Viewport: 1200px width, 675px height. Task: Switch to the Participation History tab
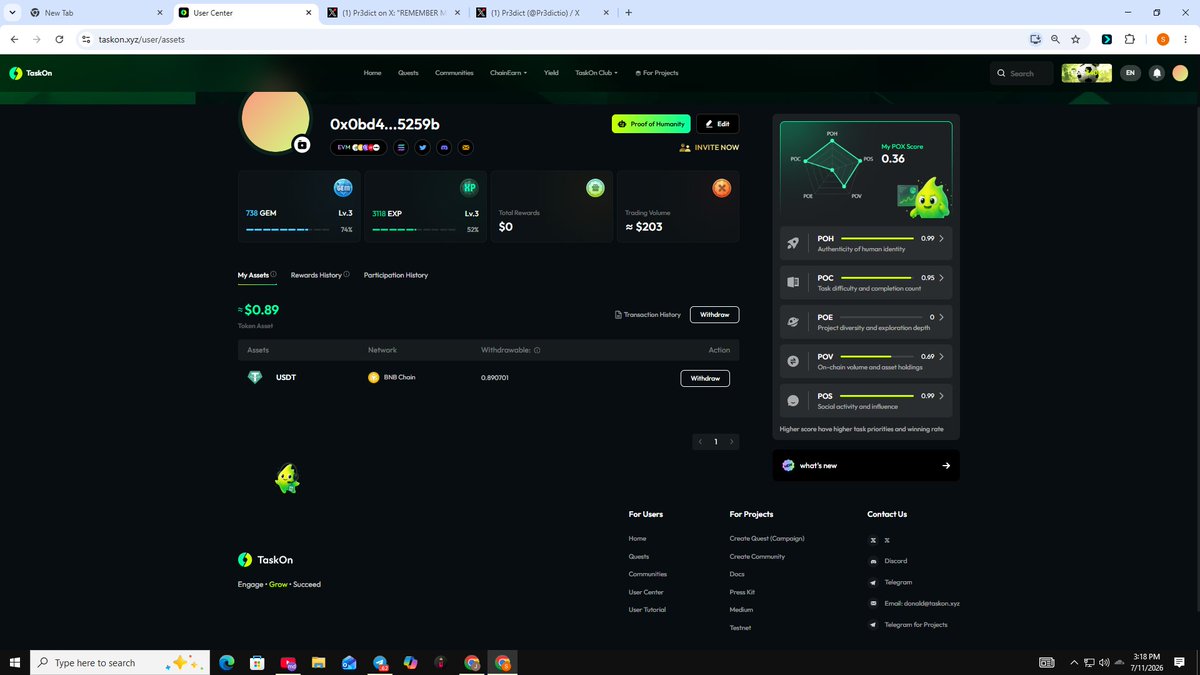396,275
